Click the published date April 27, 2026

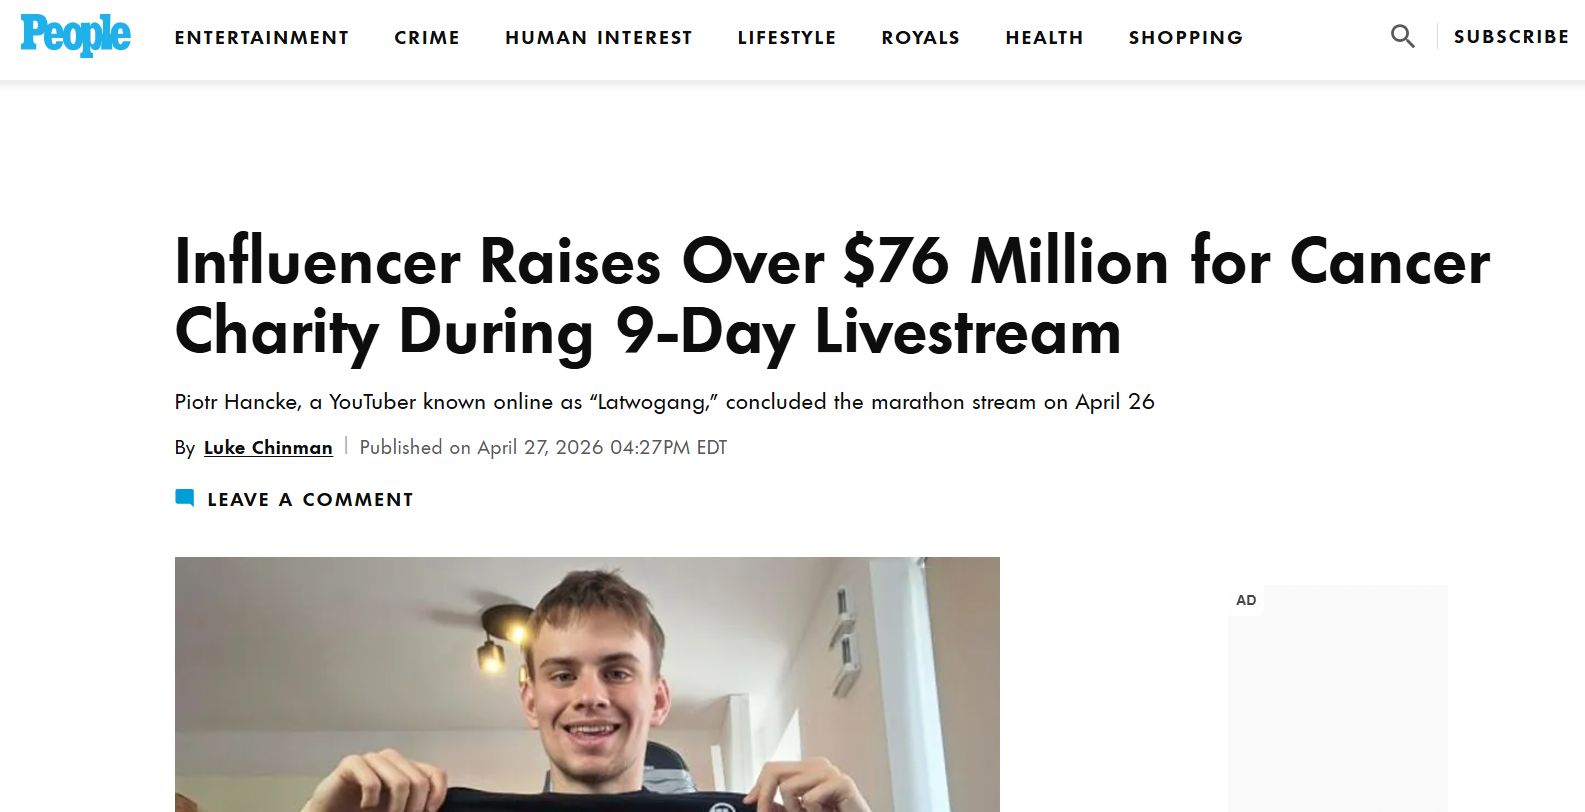[x=543, y=448]
